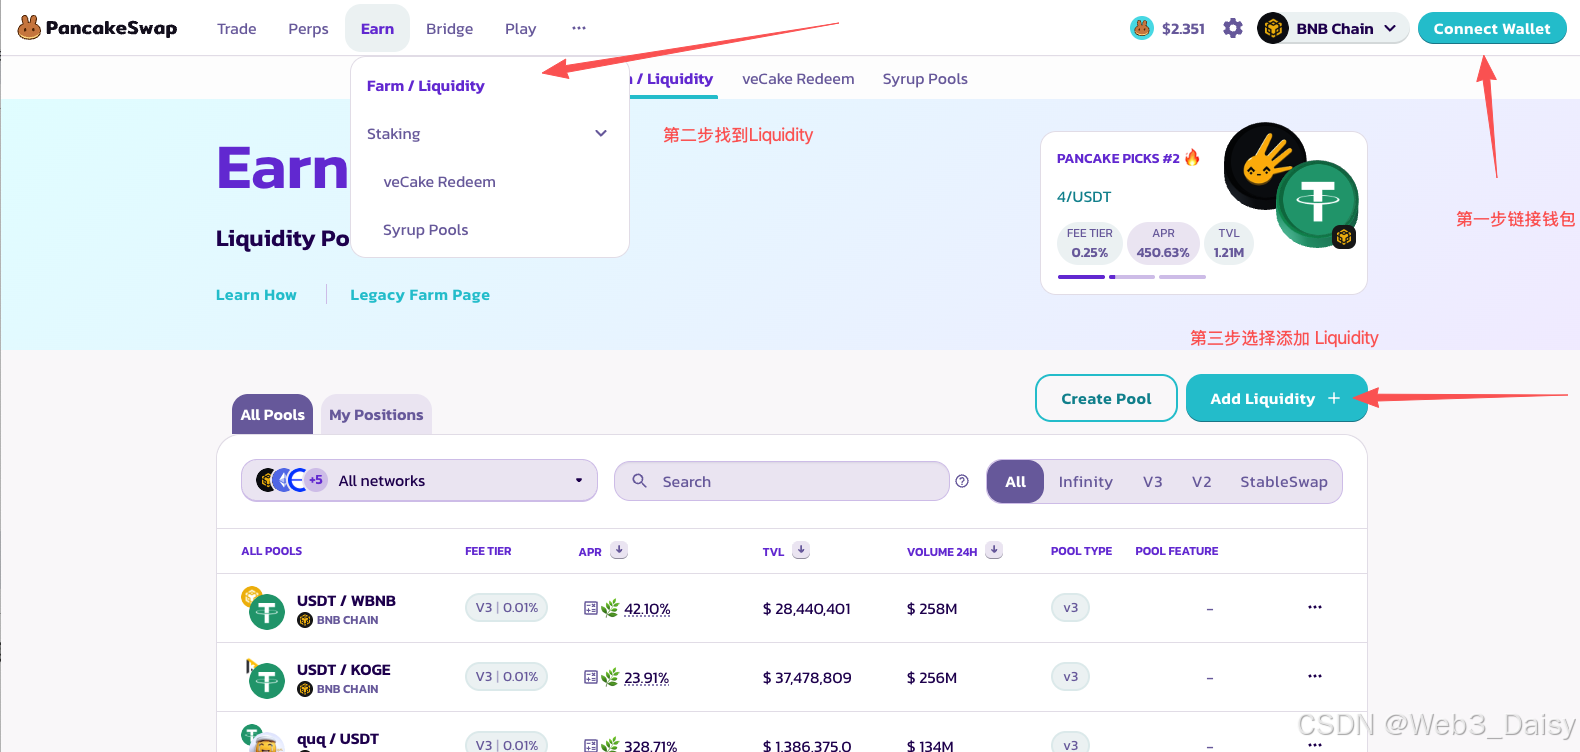Open the Perps menu
This screenshot has width=1580, height=752.
point(308,28)
